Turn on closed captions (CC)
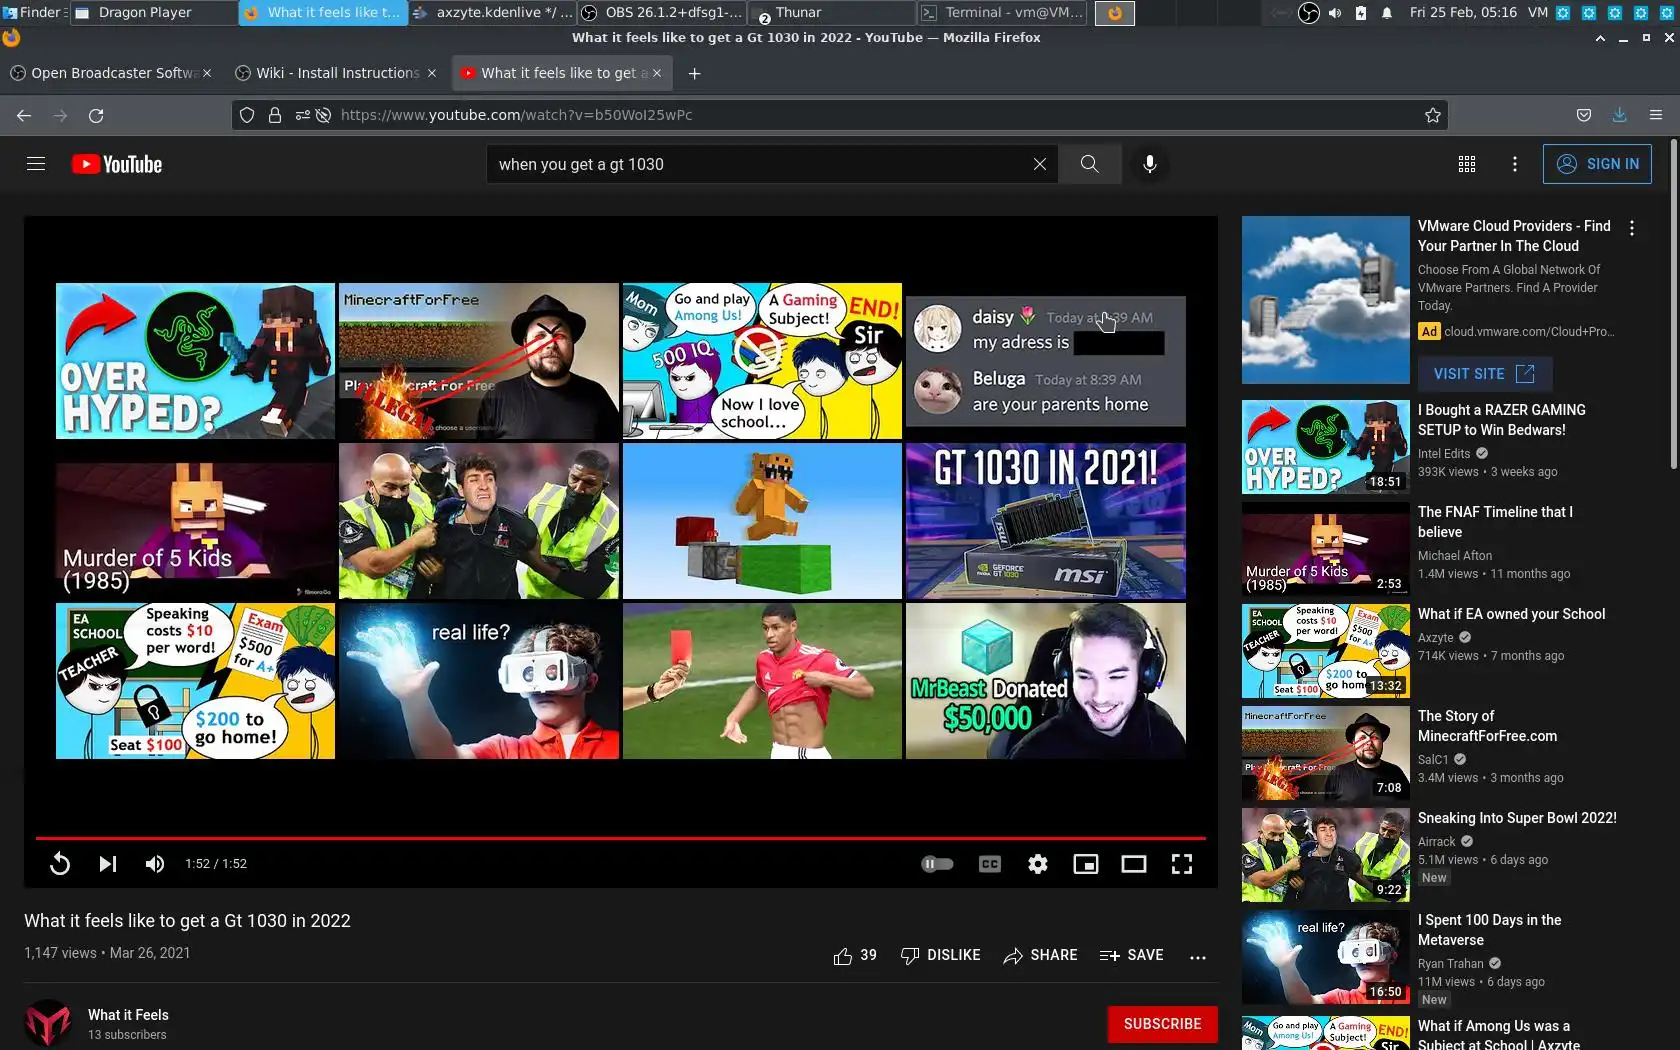Image resolution: width=1680 pixels, height=1050 pixels. (x=990, y=864)
